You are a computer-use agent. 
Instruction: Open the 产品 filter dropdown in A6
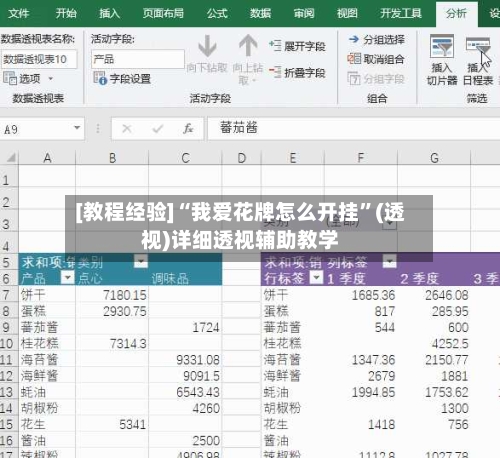tap(68, 277)
